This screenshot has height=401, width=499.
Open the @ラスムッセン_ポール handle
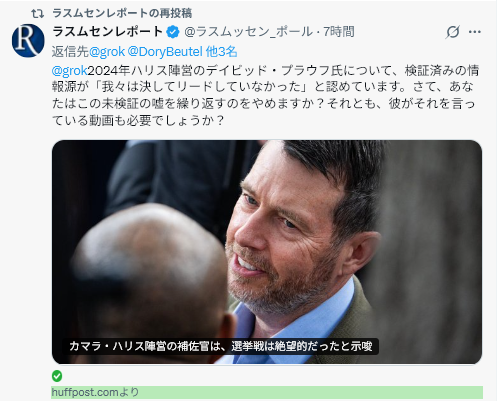click(x=248, y=32)
